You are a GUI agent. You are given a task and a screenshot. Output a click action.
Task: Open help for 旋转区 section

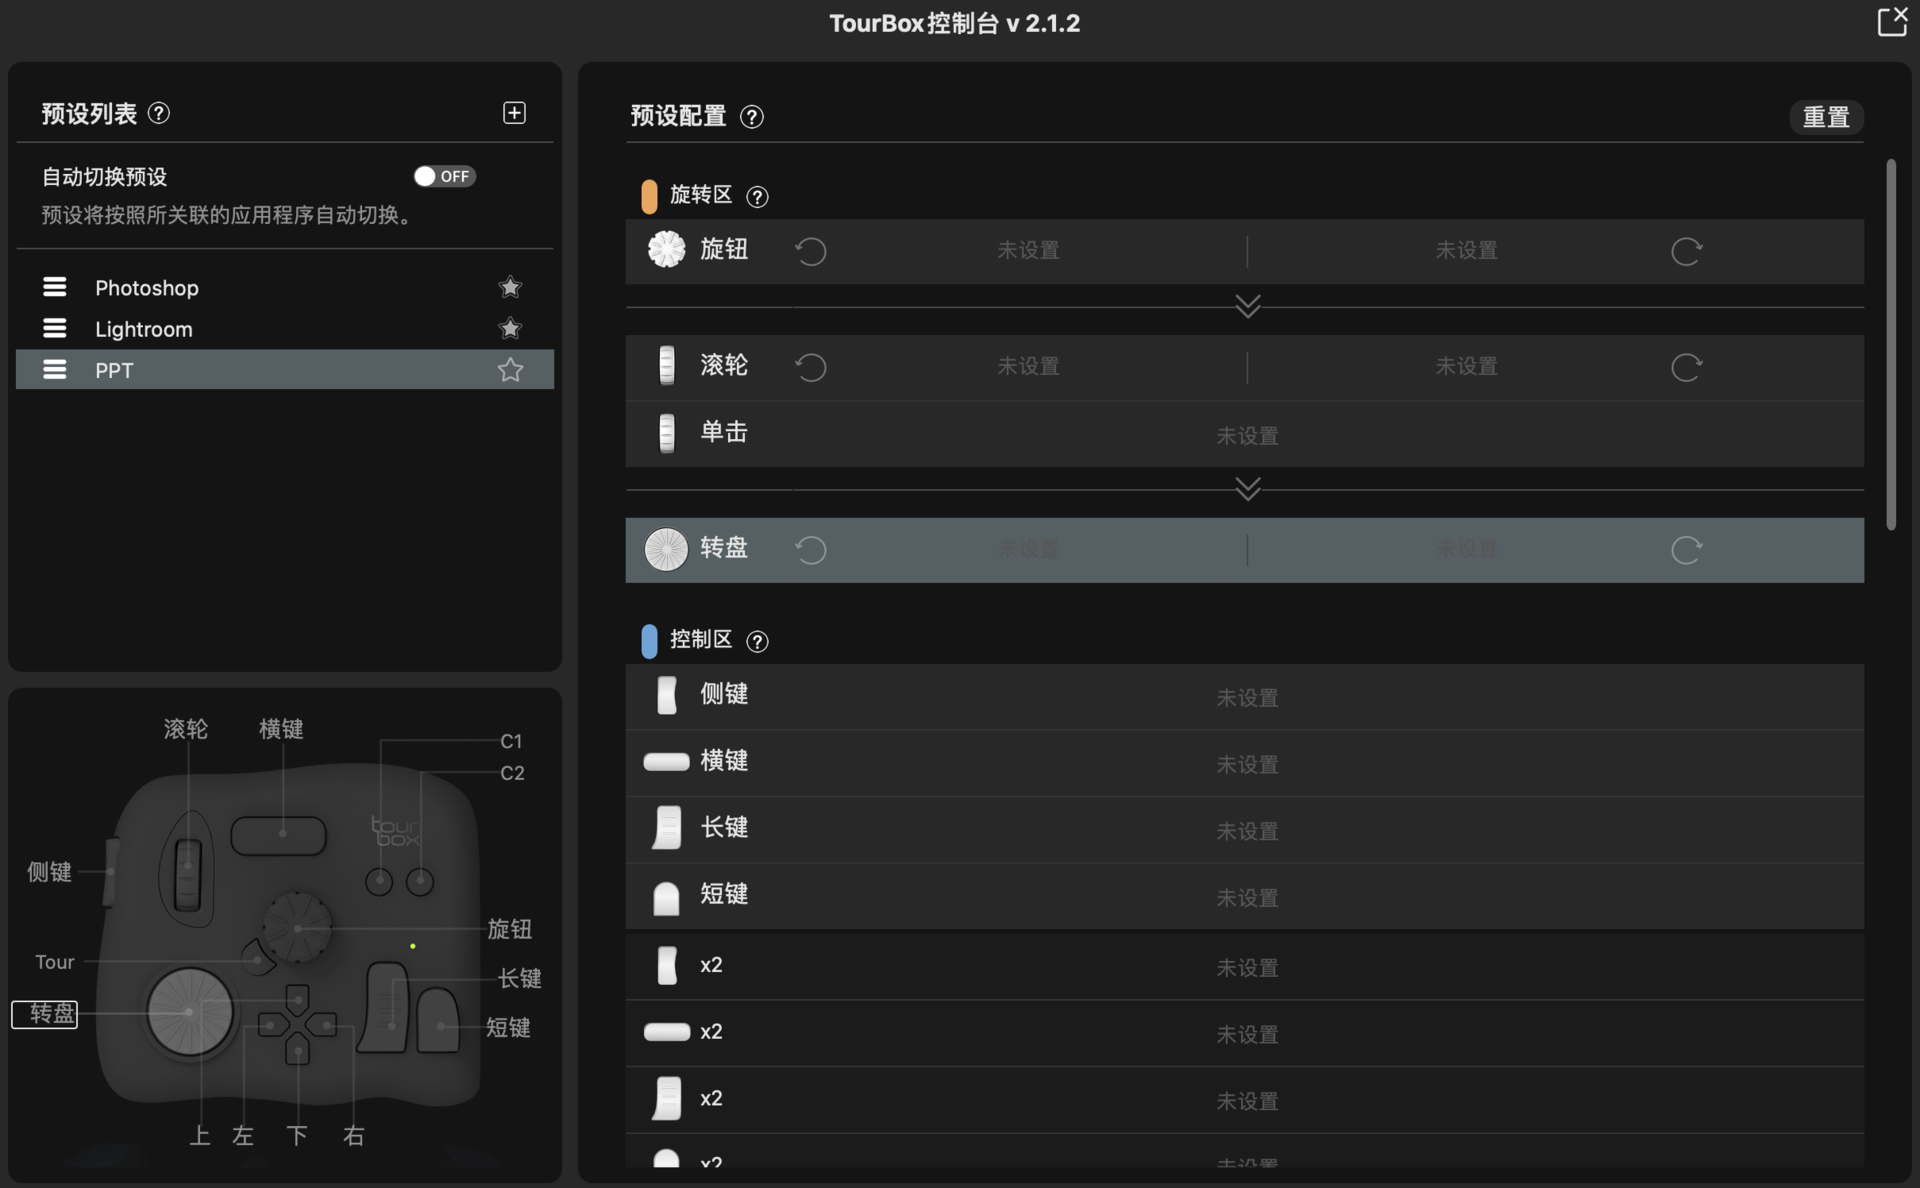[758, 197]
